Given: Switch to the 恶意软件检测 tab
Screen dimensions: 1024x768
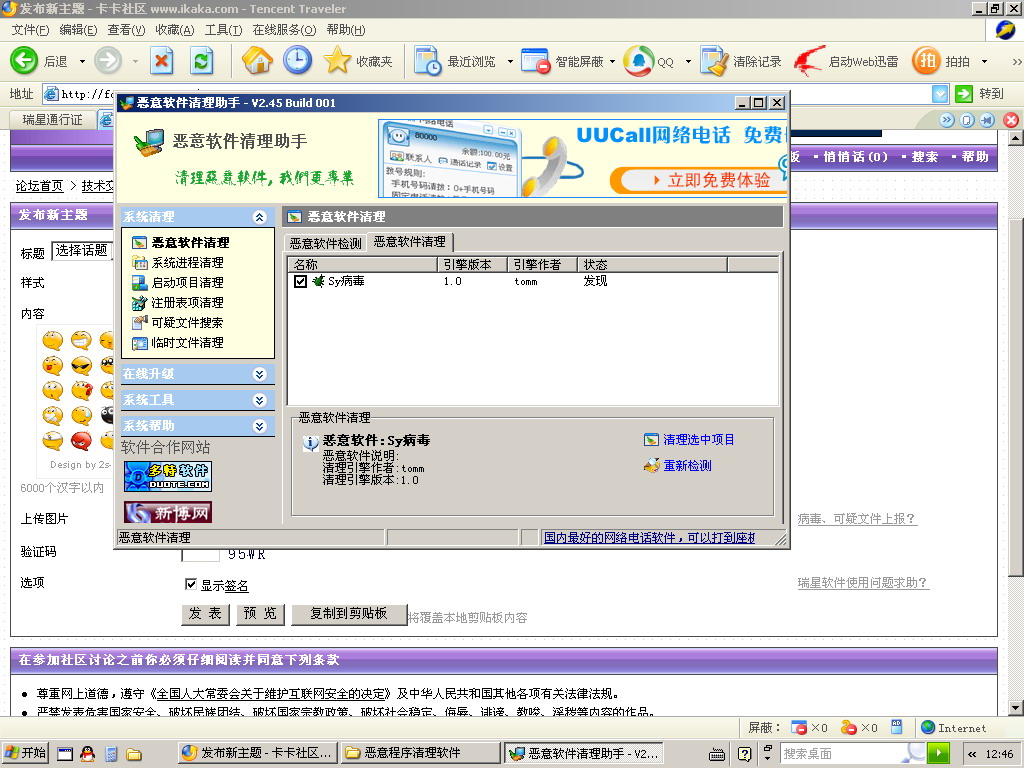Looking at the screenshot, I should coord(325,243).
